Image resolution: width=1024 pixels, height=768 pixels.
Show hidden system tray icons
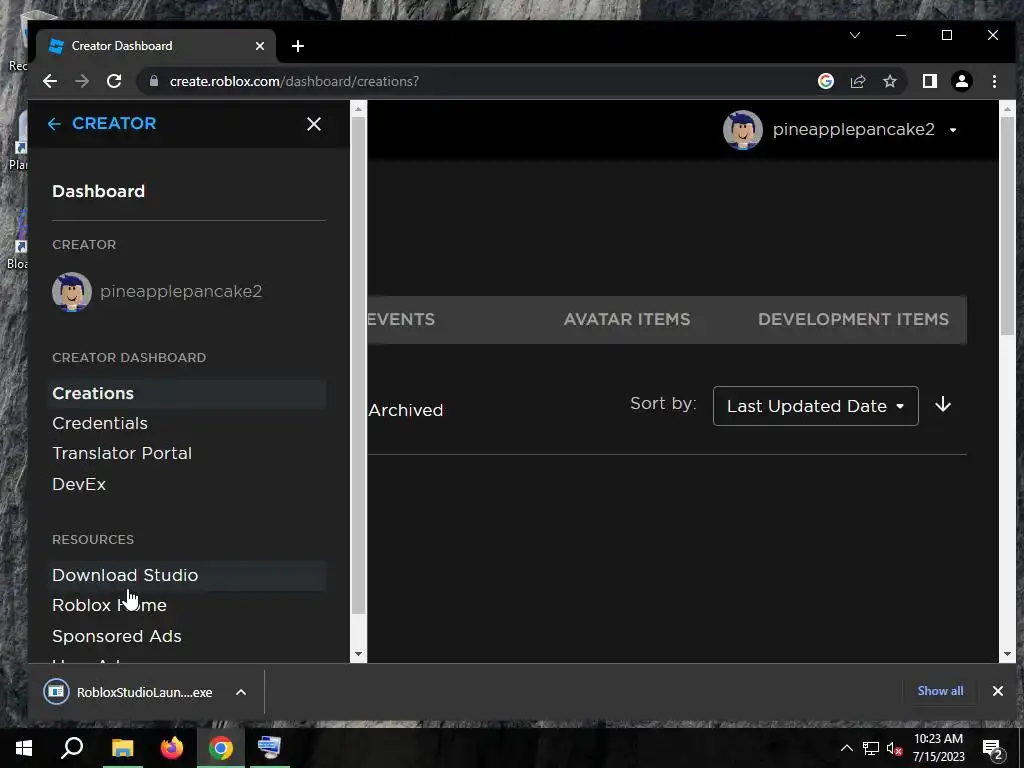846,748
